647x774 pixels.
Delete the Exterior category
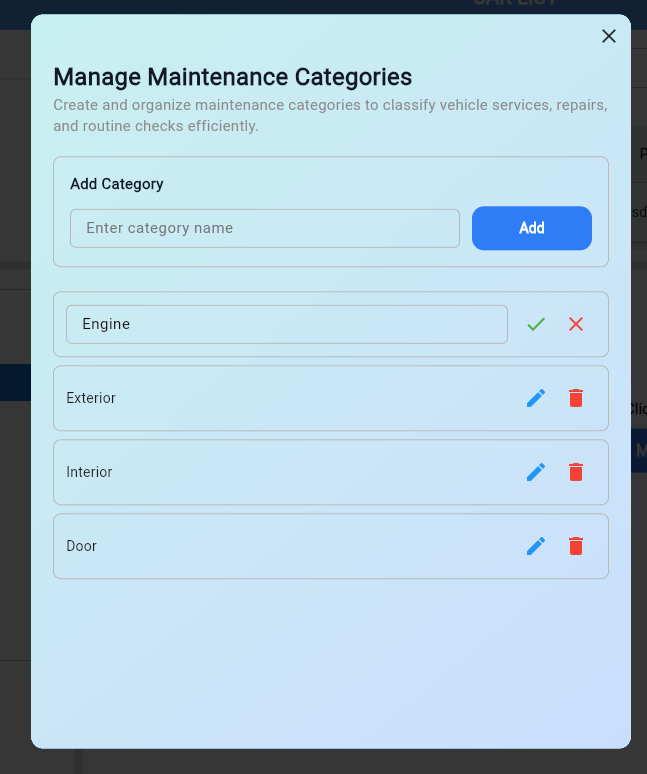coord(576,398)
